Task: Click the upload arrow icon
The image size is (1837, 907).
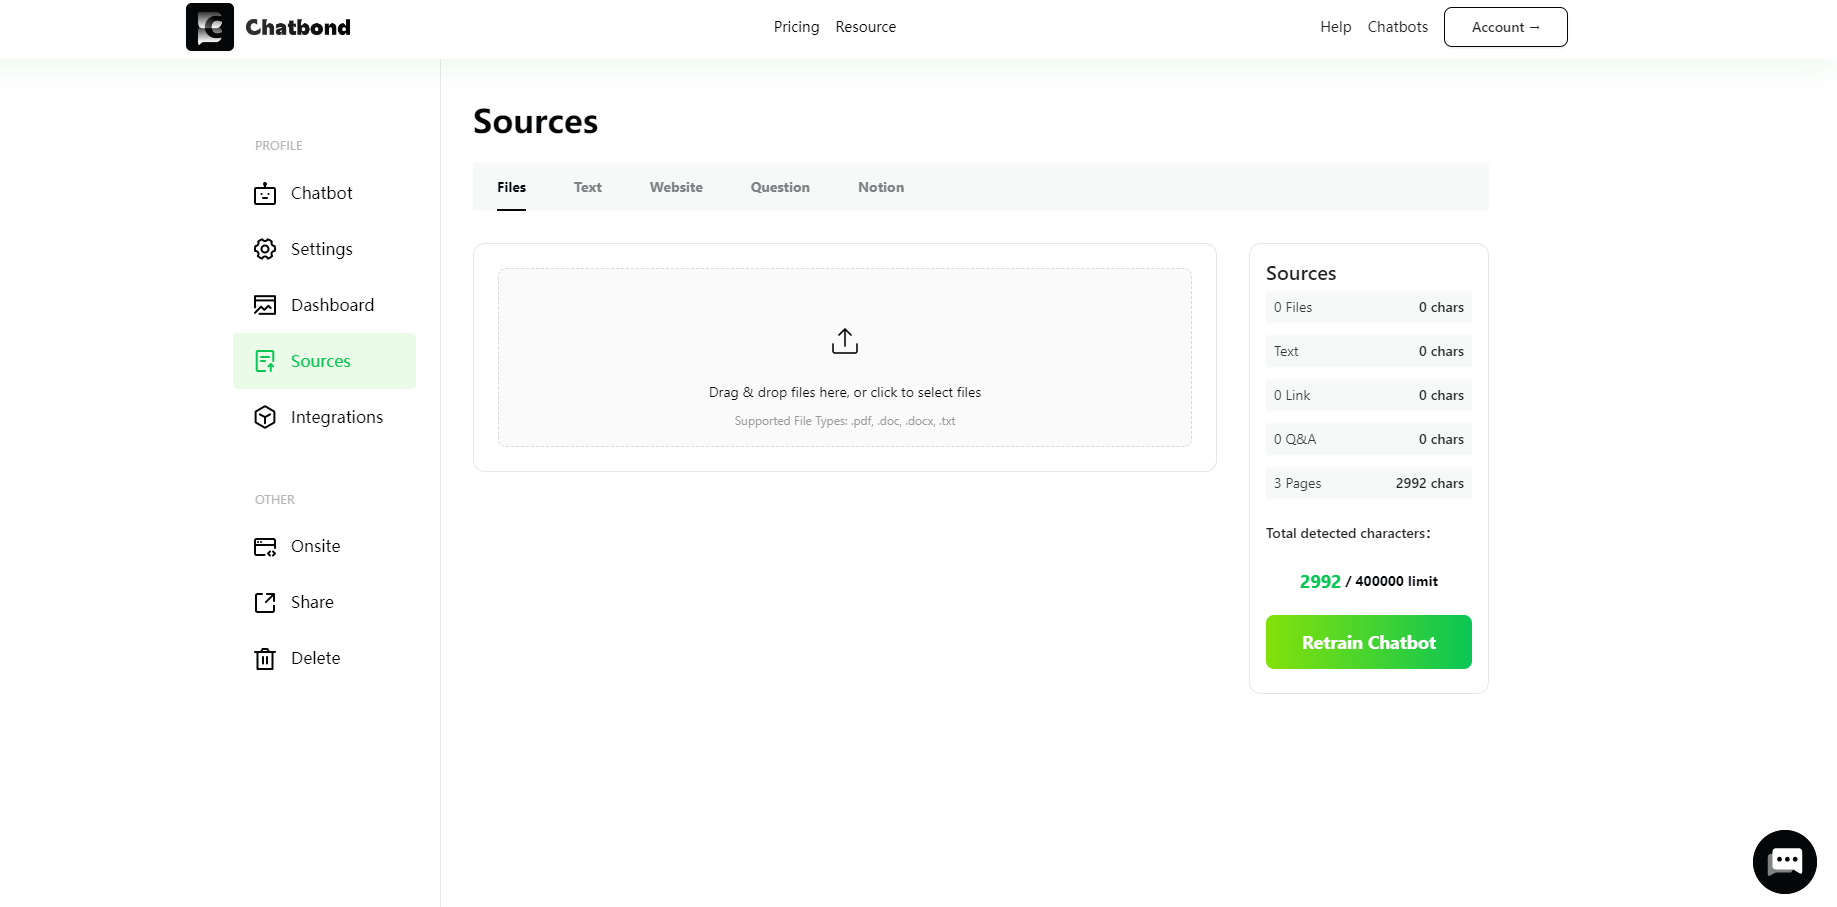Action: click(x=845, y=341)
